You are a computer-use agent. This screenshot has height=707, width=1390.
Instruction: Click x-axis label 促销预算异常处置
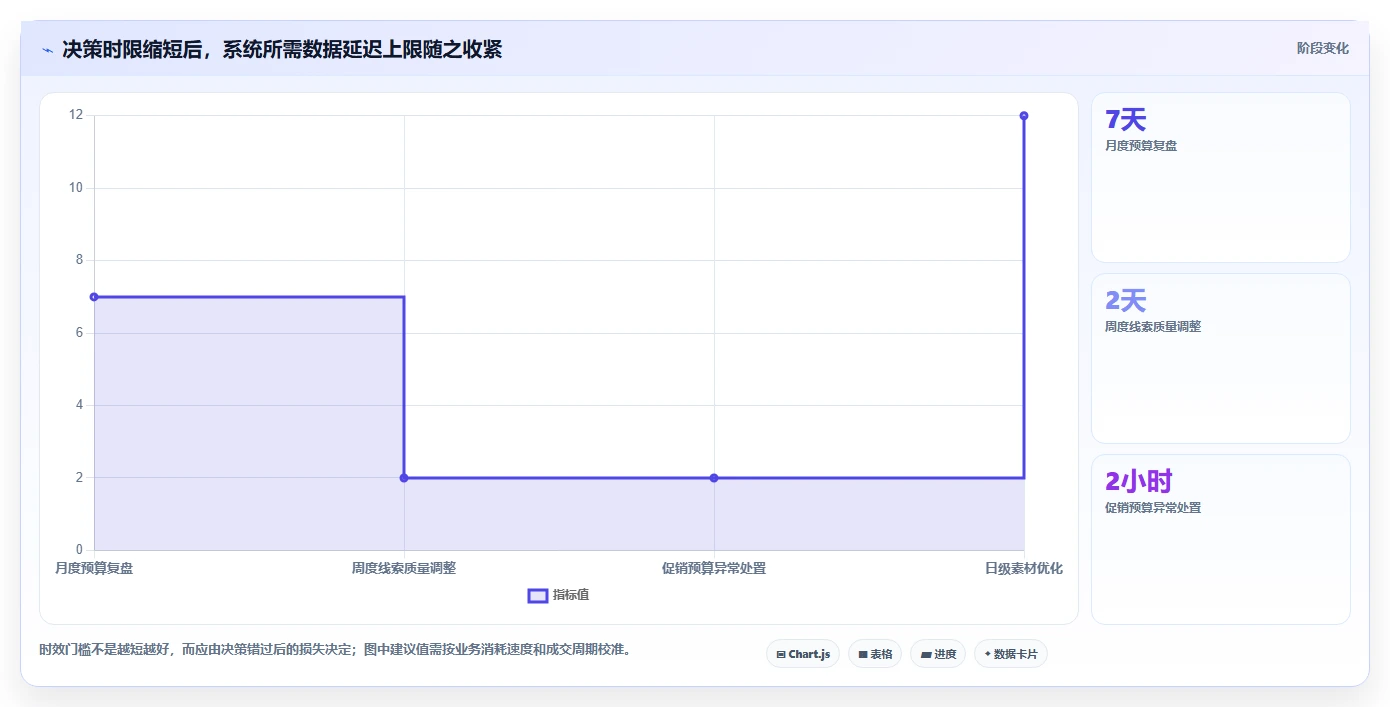714,568
